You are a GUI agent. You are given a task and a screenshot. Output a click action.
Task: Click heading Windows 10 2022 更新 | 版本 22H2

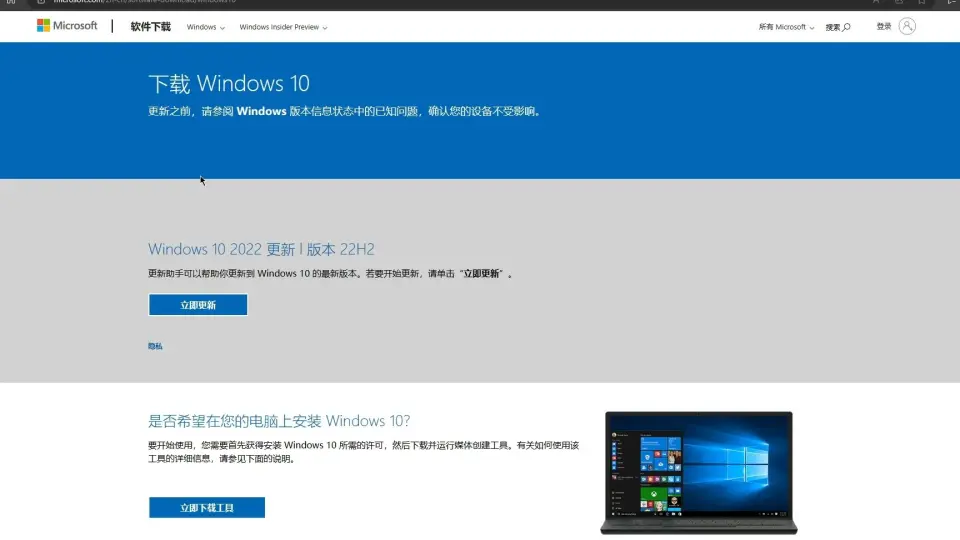tap(261, 249)
